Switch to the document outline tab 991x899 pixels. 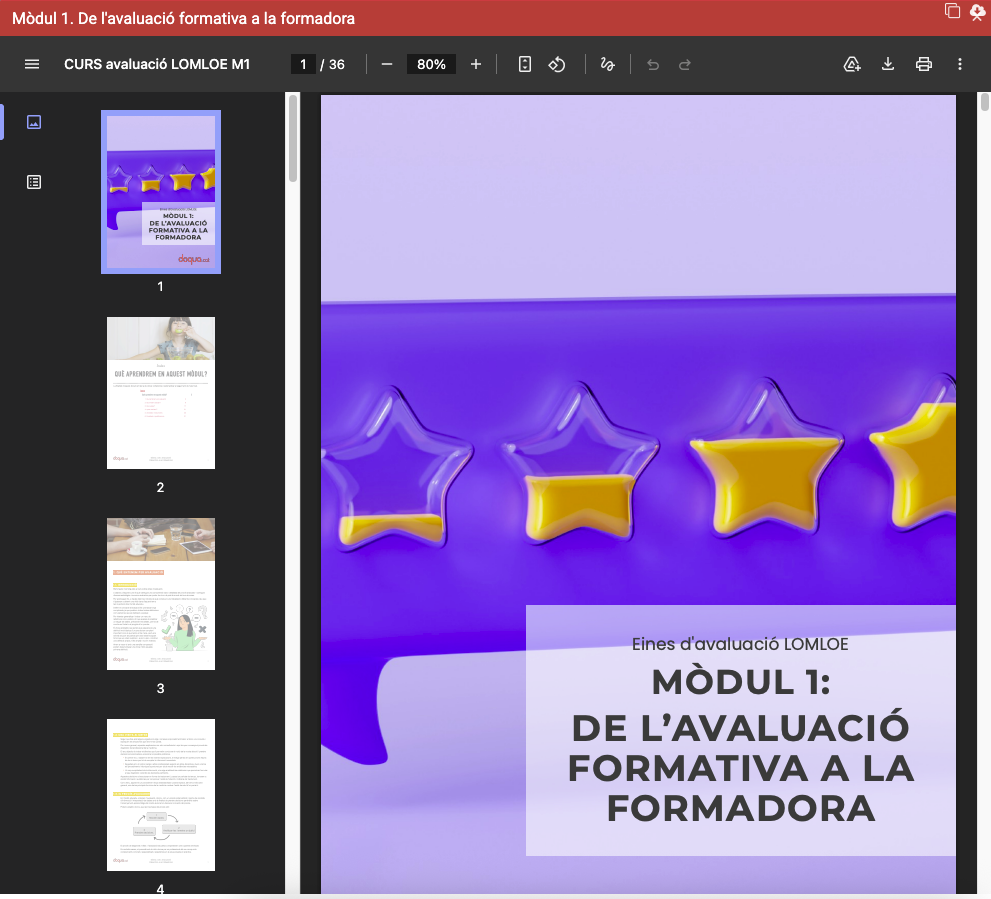click(34, 182)
